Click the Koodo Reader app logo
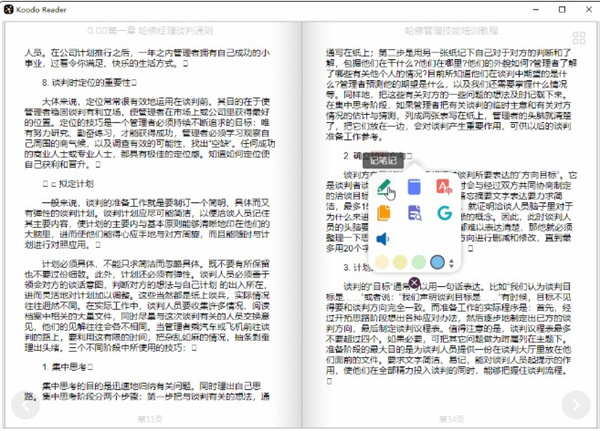Screen dimensions: 600x431 pos(9,10)
